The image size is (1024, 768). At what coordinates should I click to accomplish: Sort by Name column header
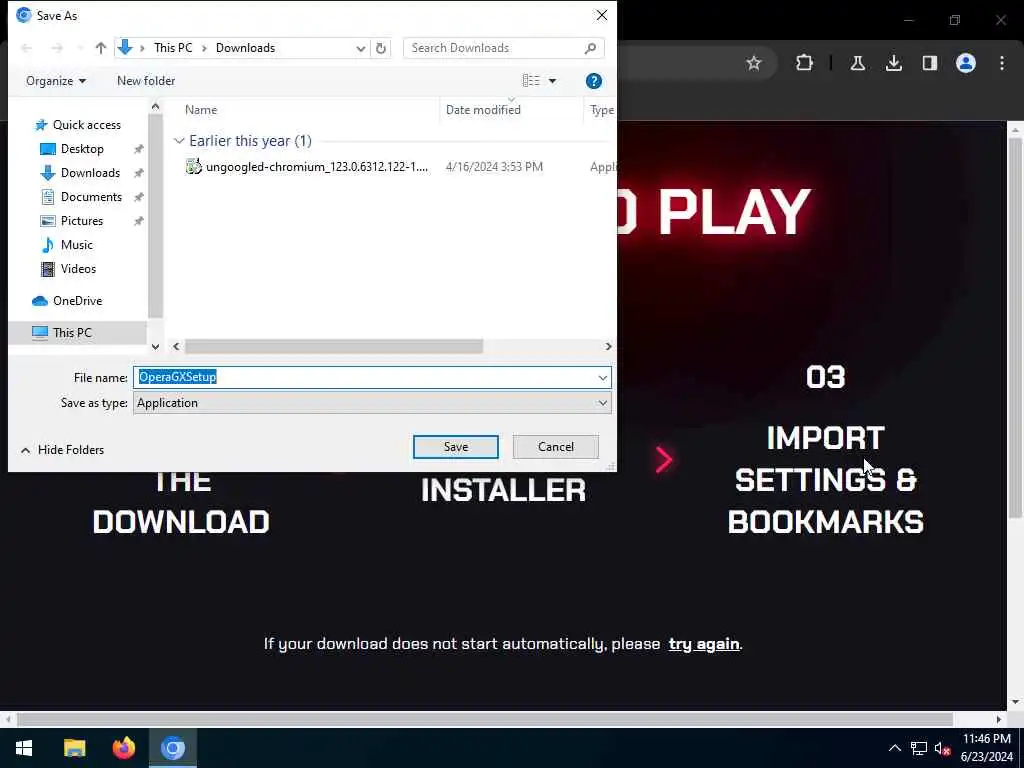click(200, 110)
